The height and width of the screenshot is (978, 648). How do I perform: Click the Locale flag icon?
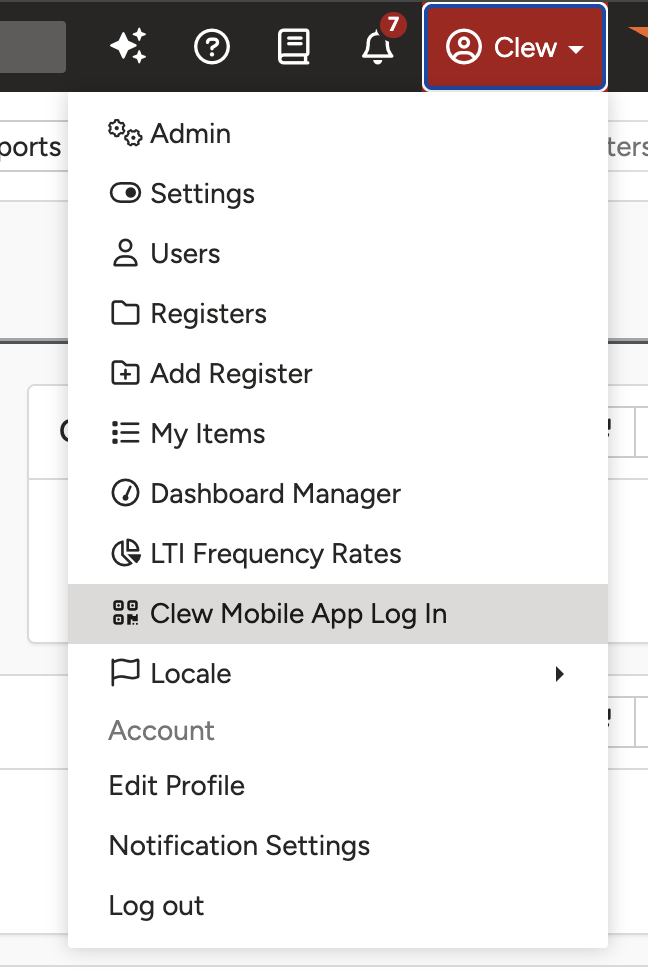[x=125, y=672]
